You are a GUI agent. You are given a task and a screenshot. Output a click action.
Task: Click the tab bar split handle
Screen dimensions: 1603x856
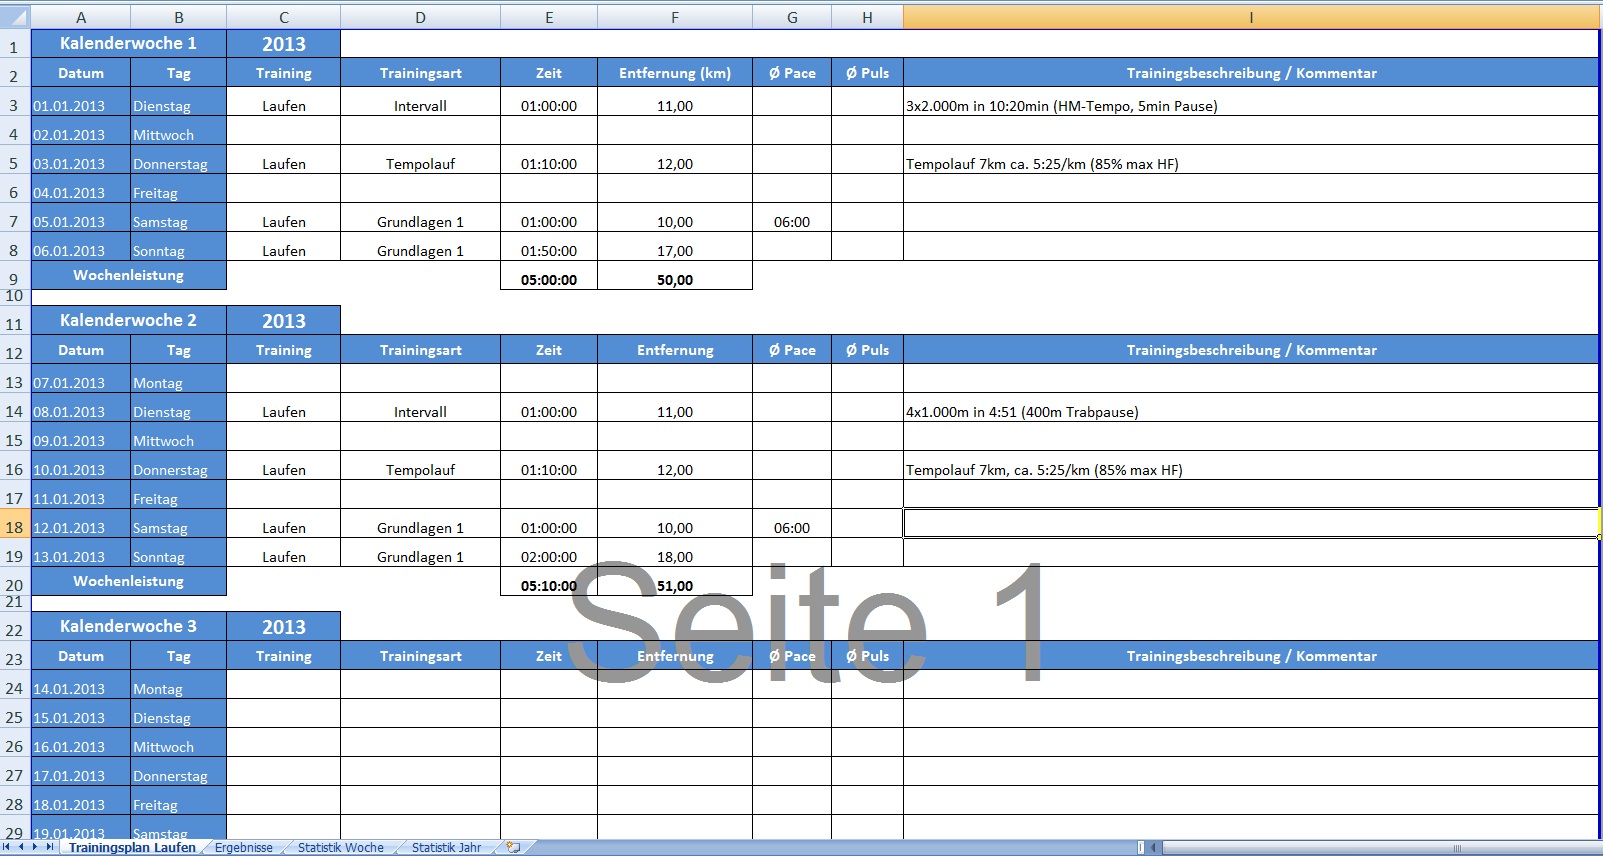[x=1141, y=848]
